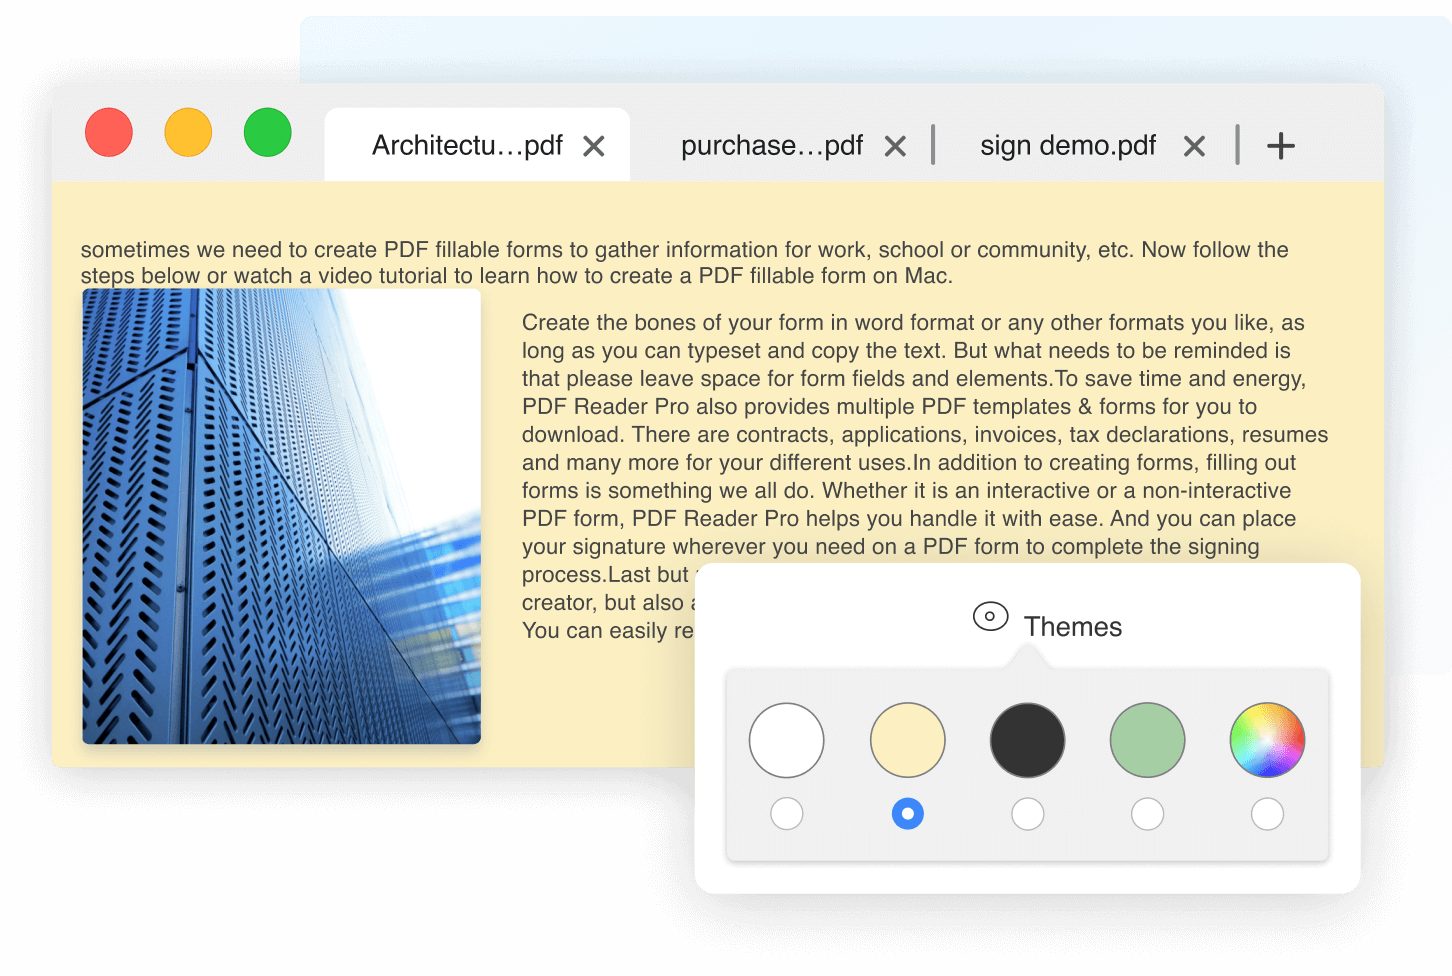Click the Themes label in popup

pyautogui.click(x=1072, y=627)
